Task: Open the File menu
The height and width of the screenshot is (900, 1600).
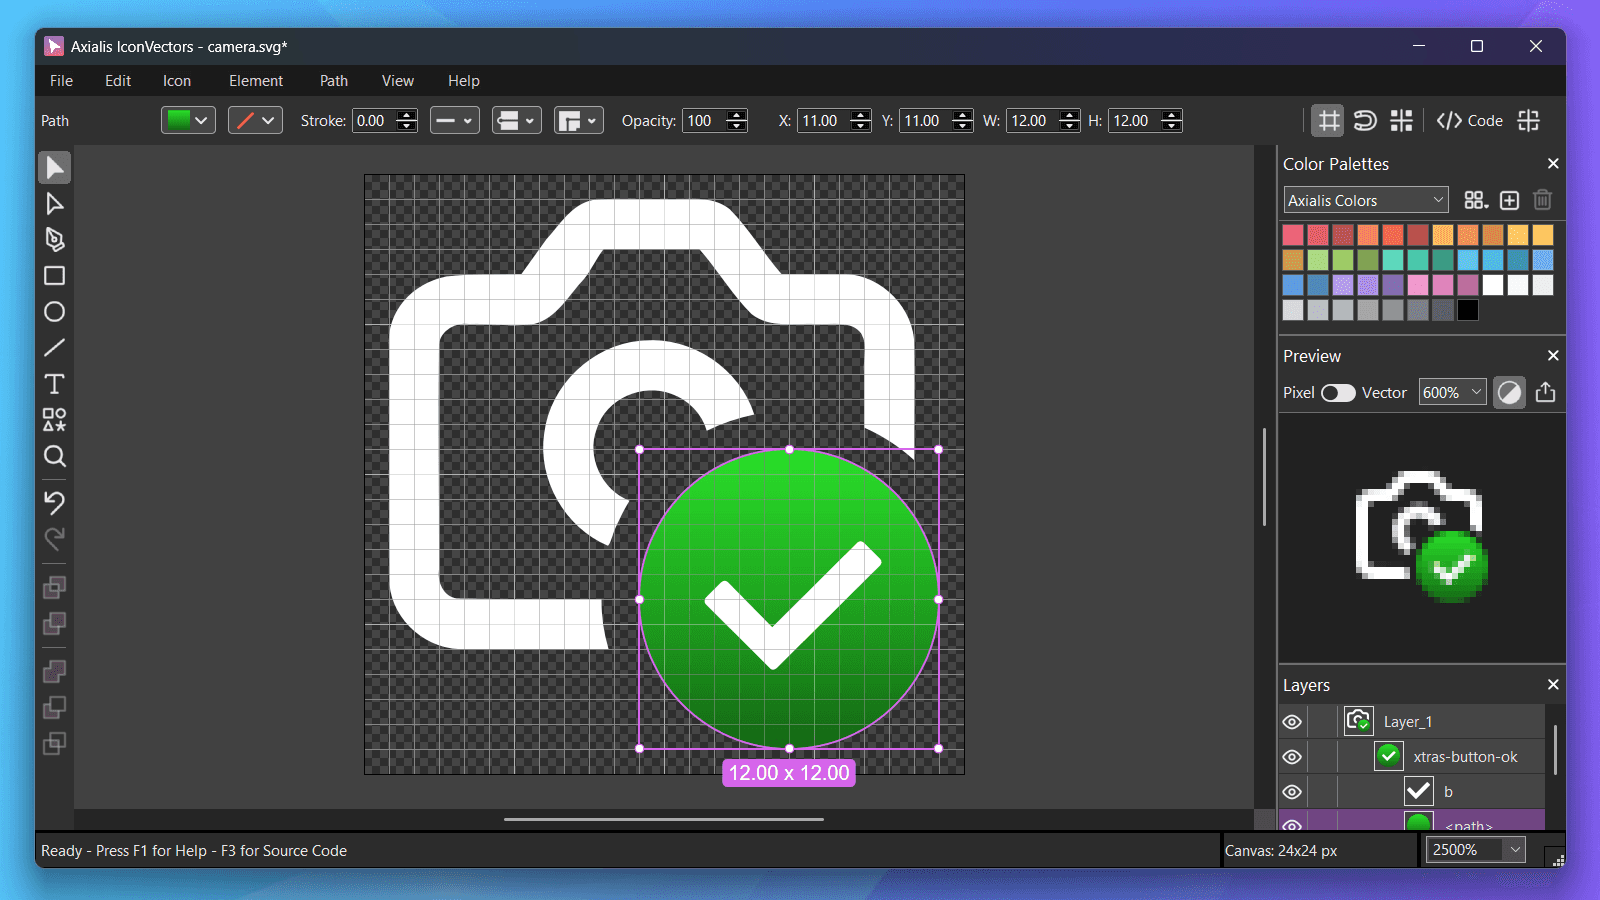Action: pyautogui.click(x=62, y=81)
